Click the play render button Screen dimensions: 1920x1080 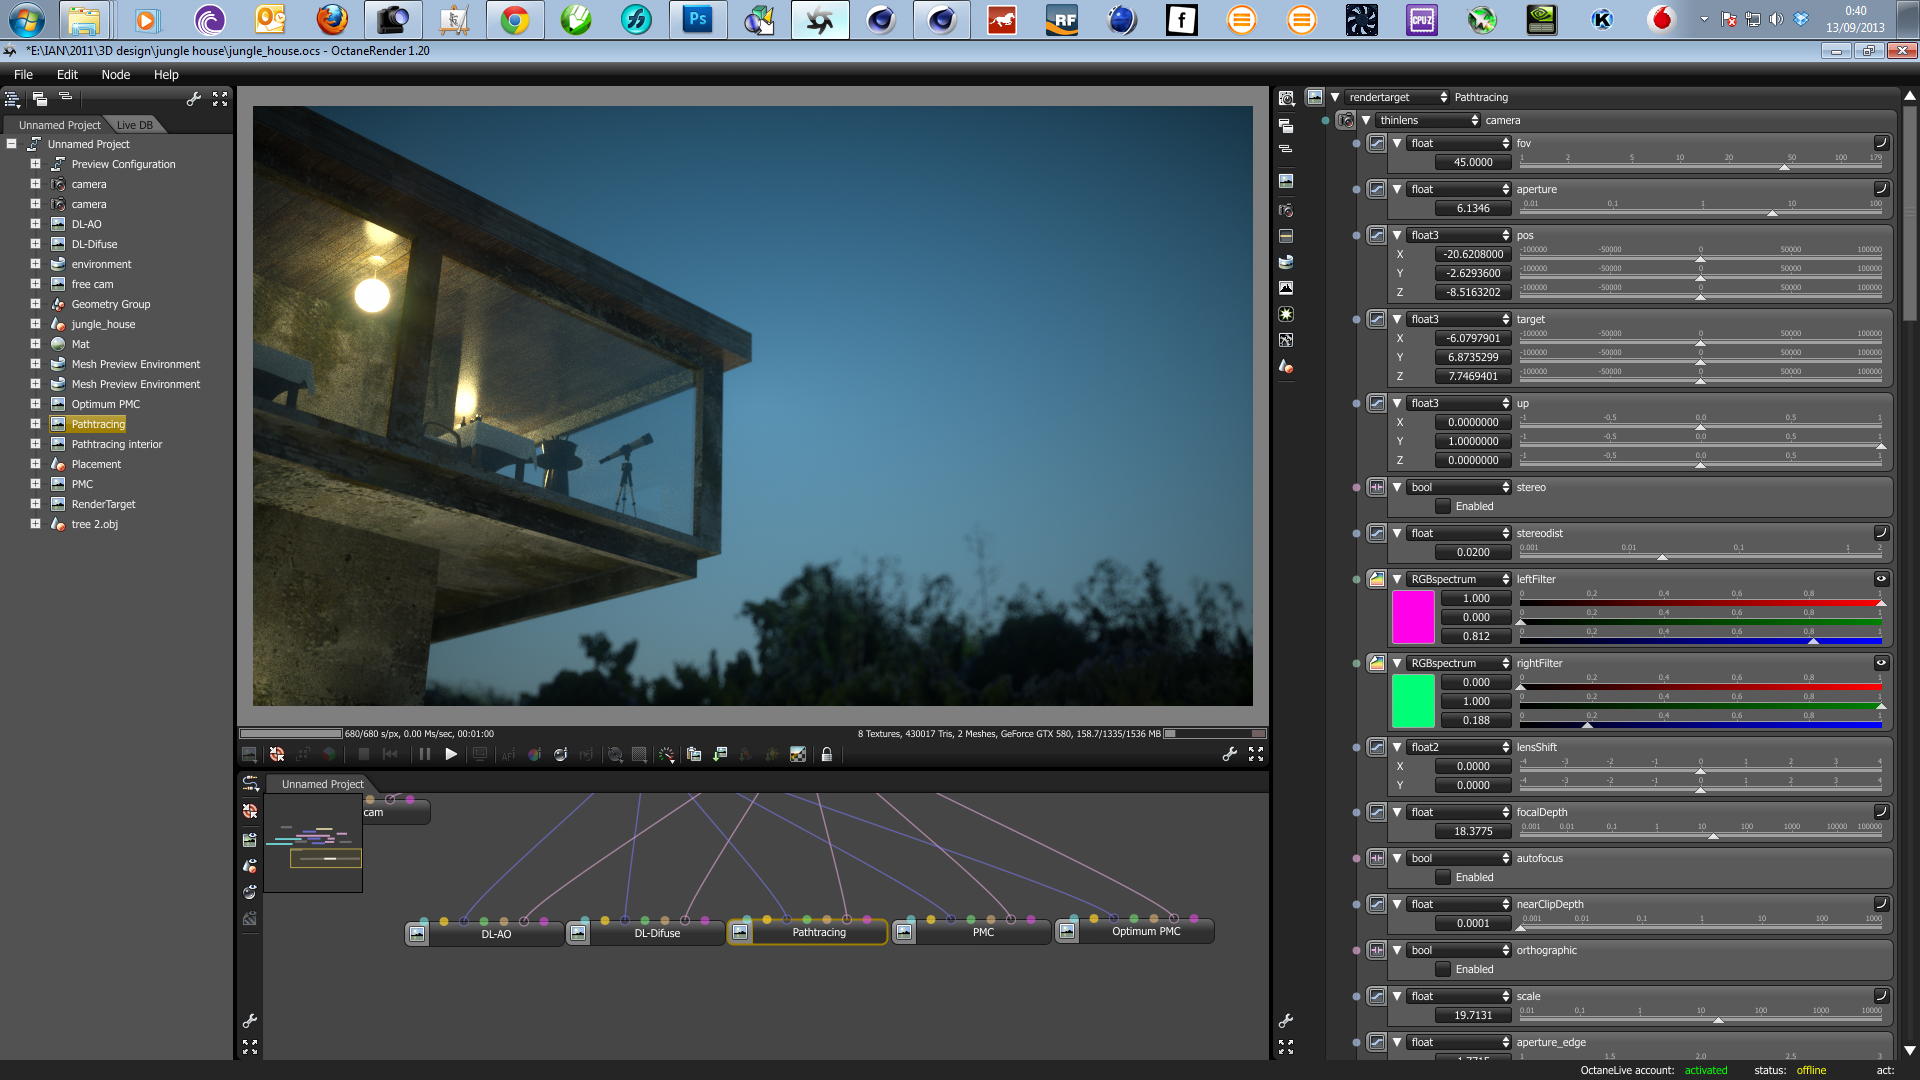point(451,755)
